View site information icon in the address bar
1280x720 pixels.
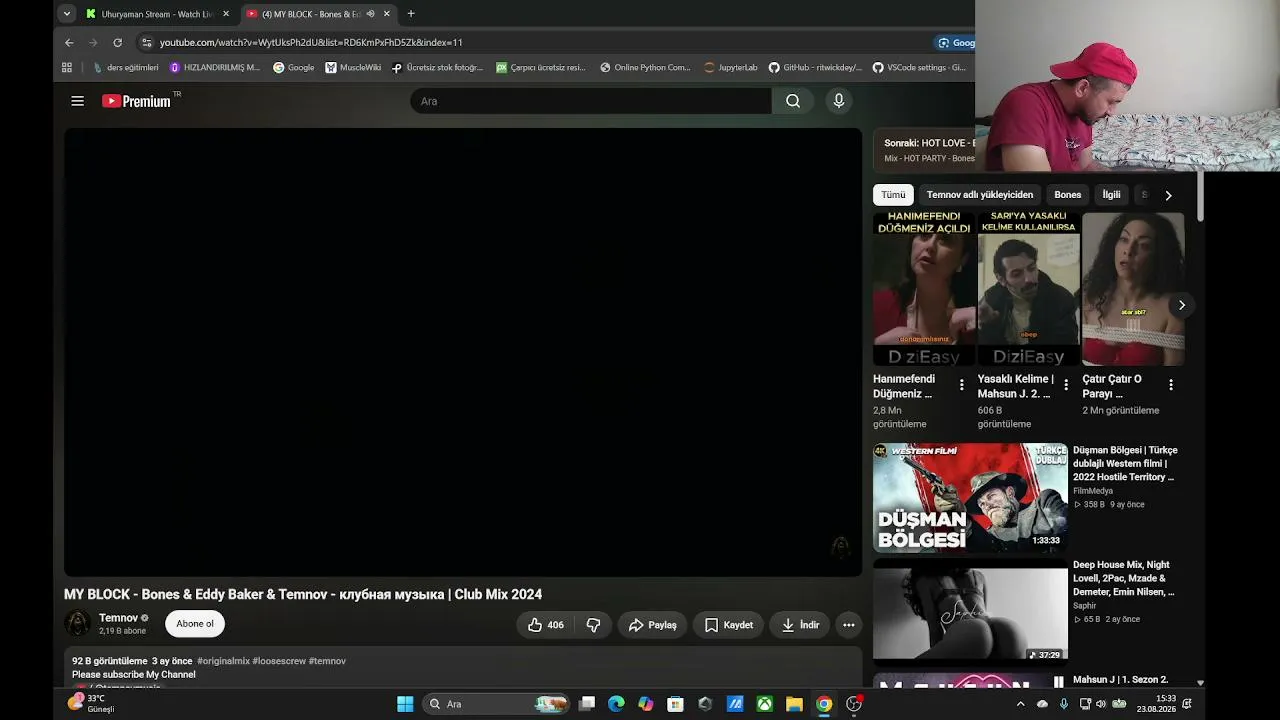[147, 43]
